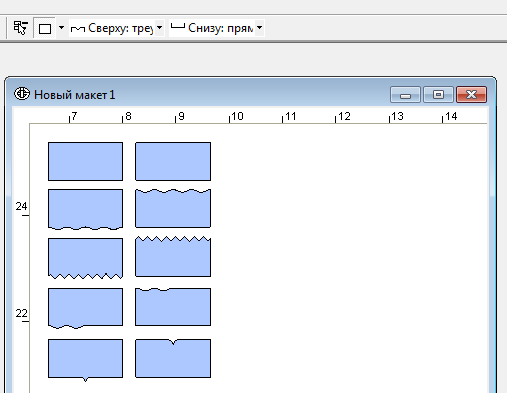Open the arrow next to rectangle tool

[x=61, y=28]
